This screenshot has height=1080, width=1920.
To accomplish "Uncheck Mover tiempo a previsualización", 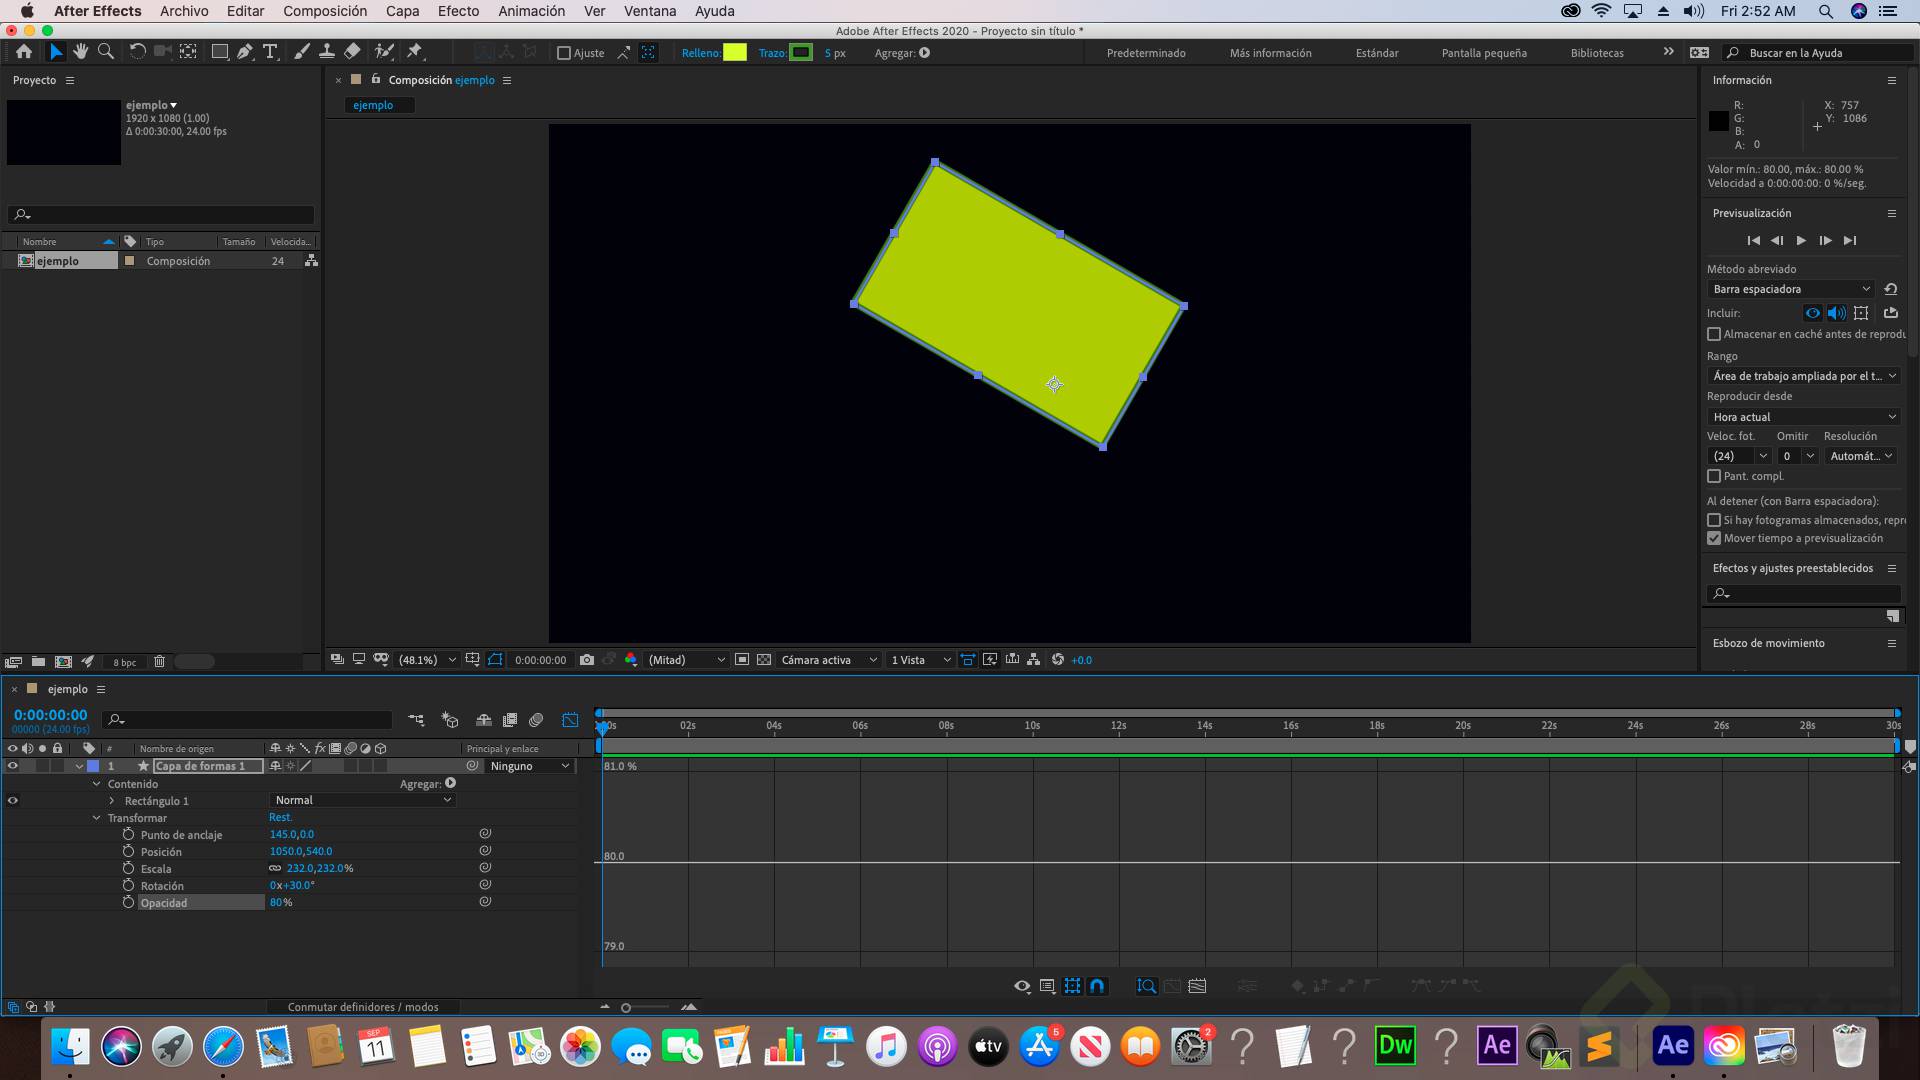I will pyautogui.click(x=1714, y=538).
